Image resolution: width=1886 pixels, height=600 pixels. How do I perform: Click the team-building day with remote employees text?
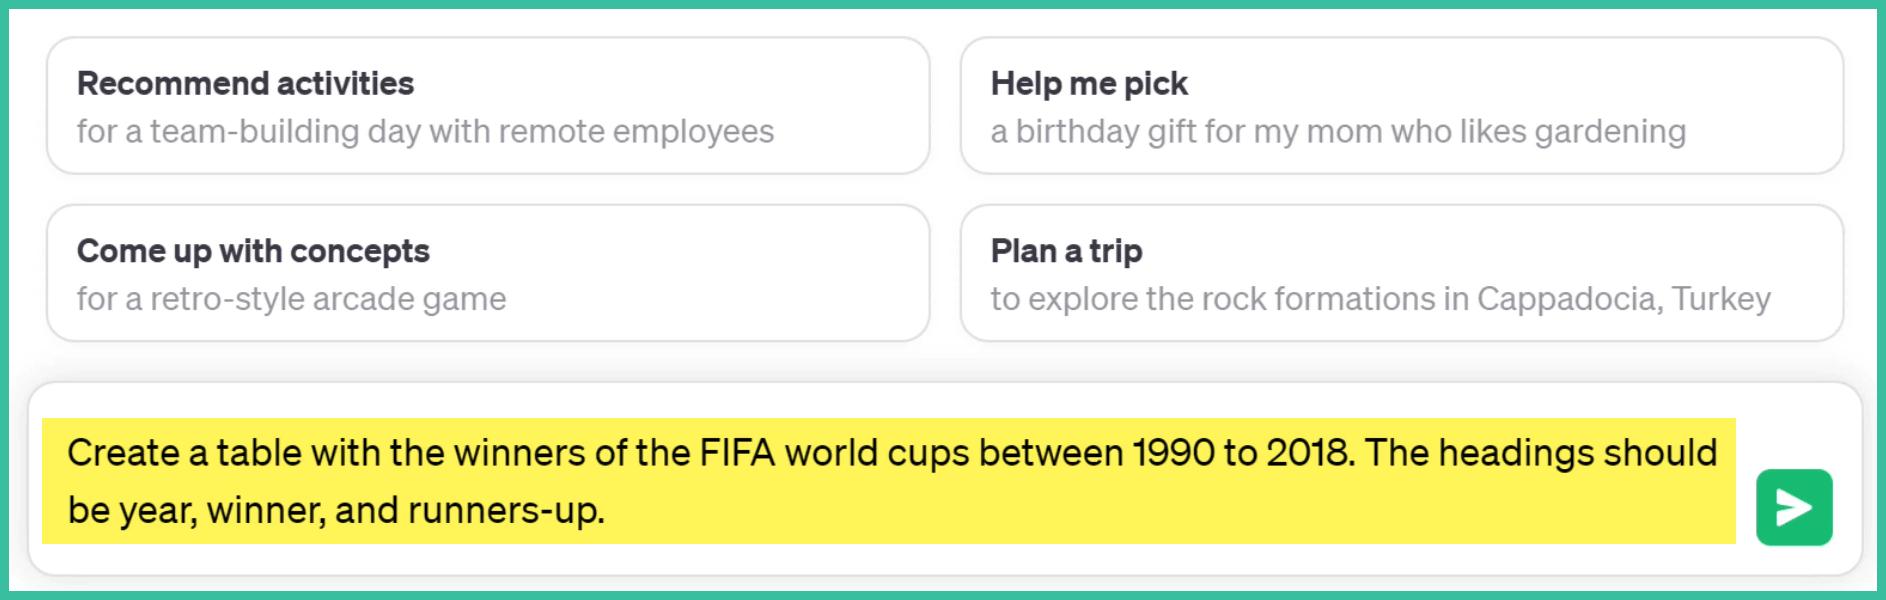point(425,132)
